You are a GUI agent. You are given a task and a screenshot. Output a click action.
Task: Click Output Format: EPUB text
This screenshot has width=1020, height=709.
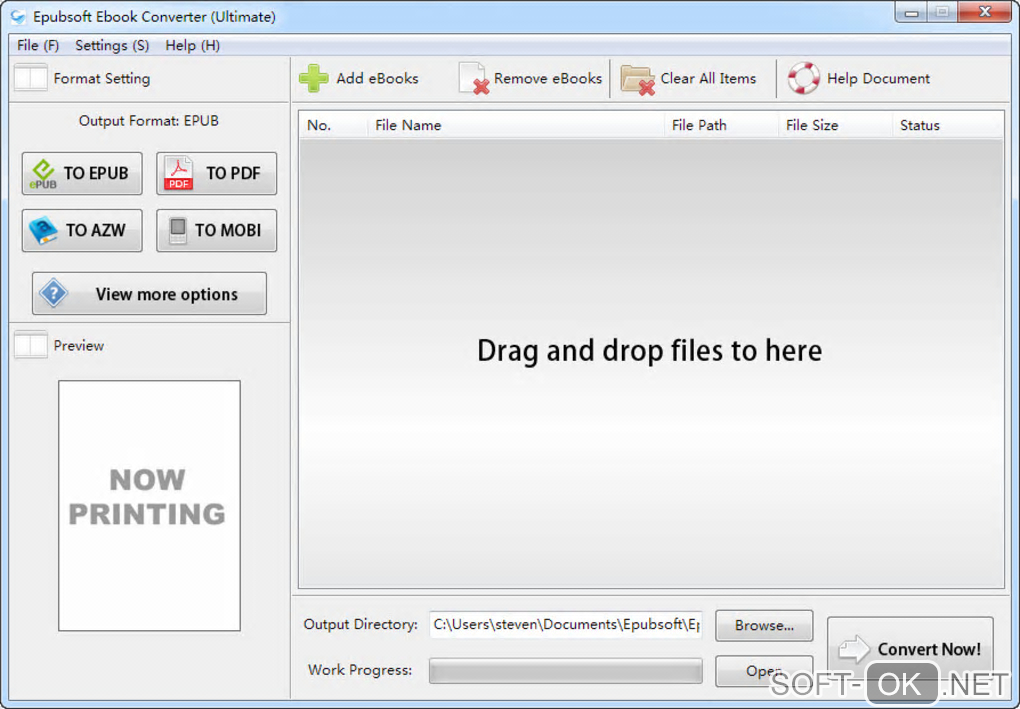[149, 121]
